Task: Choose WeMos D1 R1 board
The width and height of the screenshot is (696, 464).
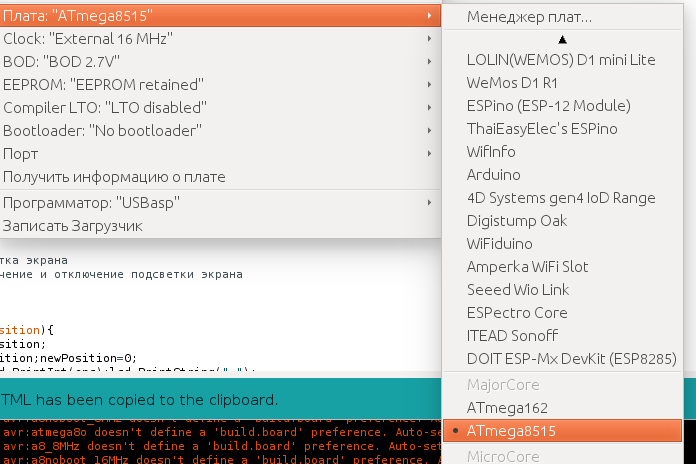Action: tap(512, 83)
